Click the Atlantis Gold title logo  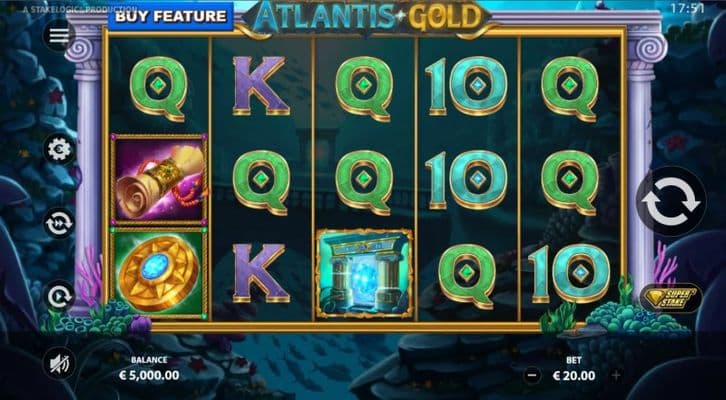coord(366,18)
